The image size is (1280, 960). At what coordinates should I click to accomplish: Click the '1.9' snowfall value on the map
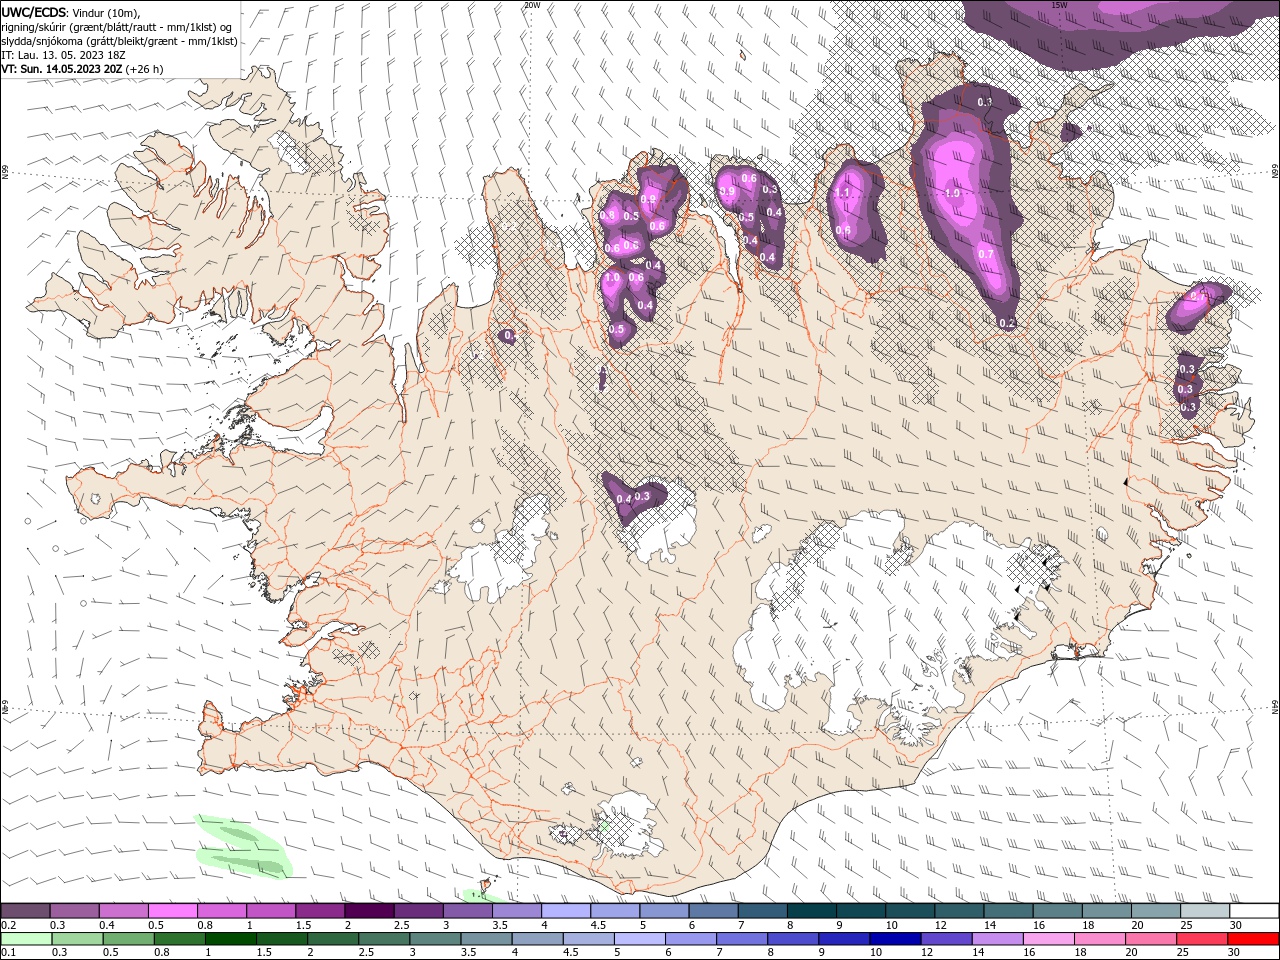pos(951,193)
